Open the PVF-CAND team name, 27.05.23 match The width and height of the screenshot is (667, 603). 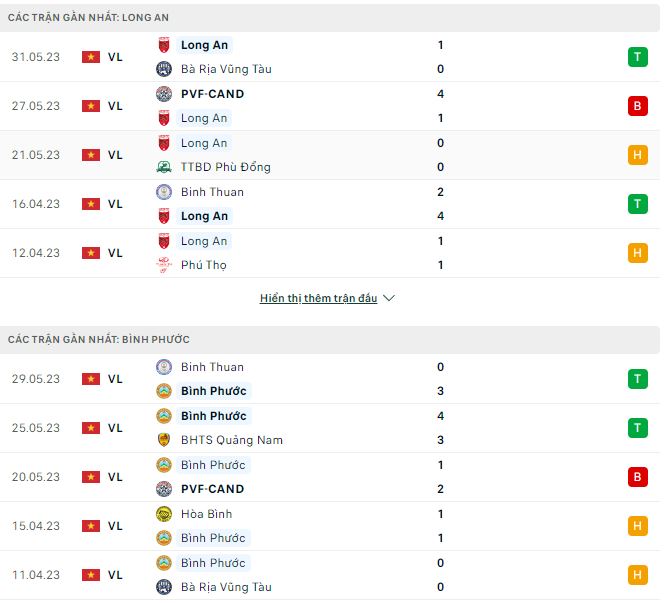[x=212, y=94]
